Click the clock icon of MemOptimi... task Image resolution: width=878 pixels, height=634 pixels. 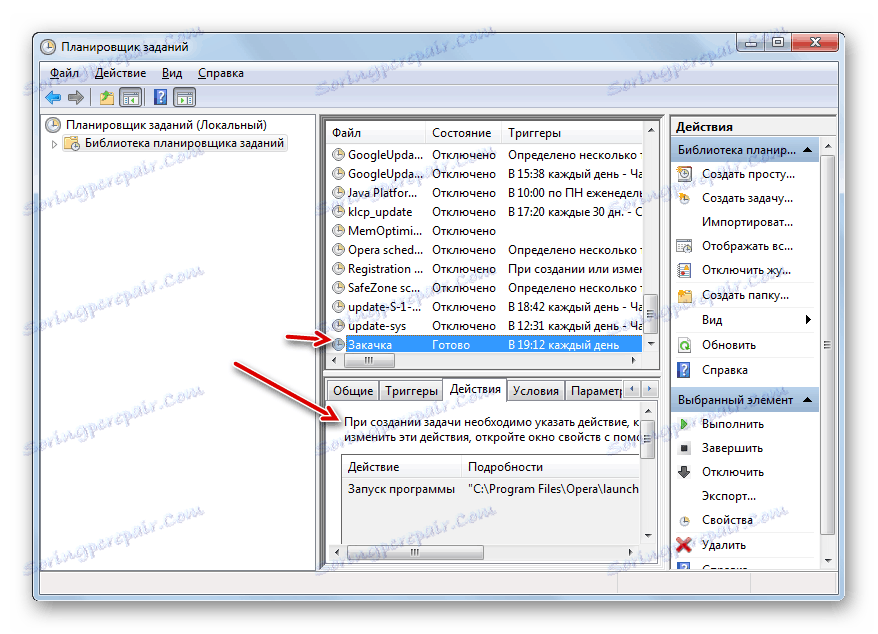pyautogui.click(x=338, y=231)
